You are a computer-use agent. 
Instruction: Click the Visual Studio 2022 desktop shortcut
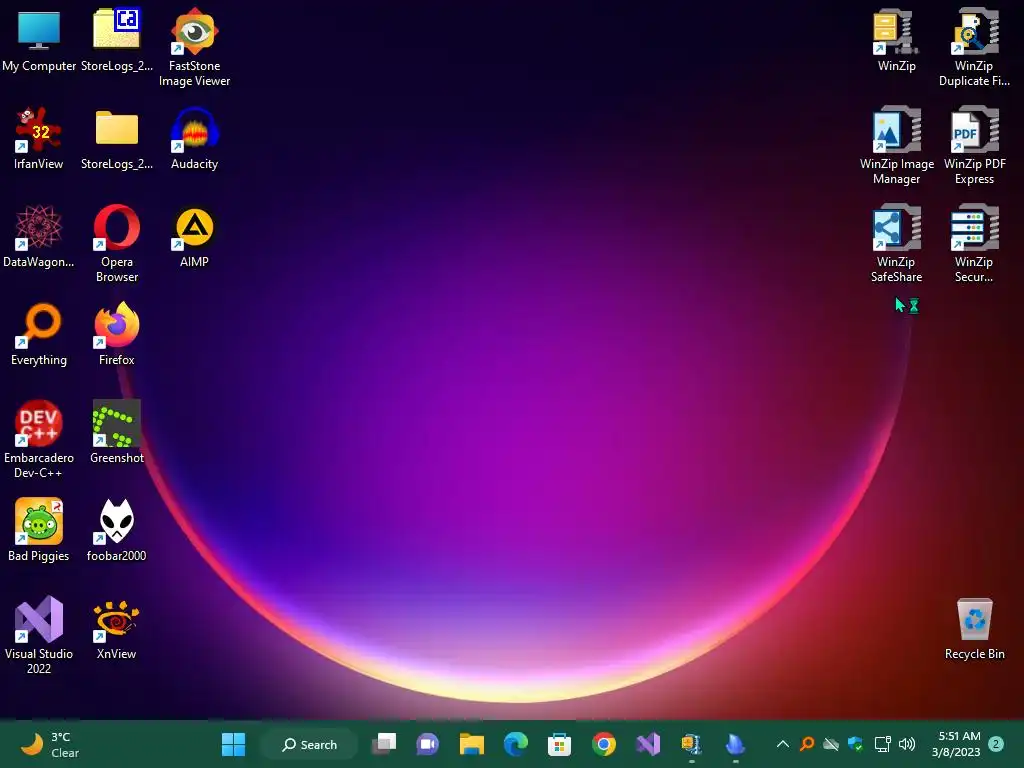(x=39, y=635)
